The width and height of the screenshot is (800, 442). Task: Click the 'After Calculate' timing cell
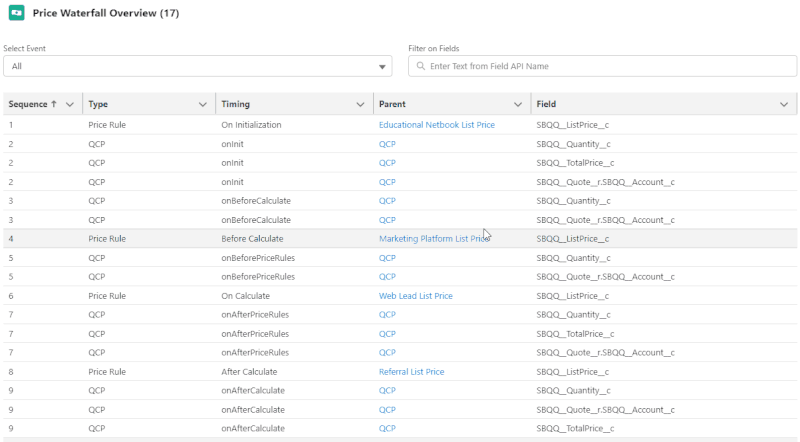tap(249, 372)
